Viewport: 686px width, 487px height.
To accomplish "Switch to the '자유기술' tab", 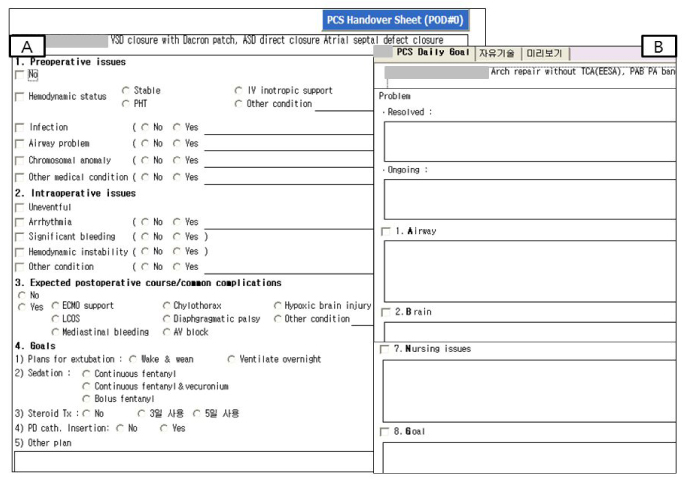I will [x=497, y=53].
